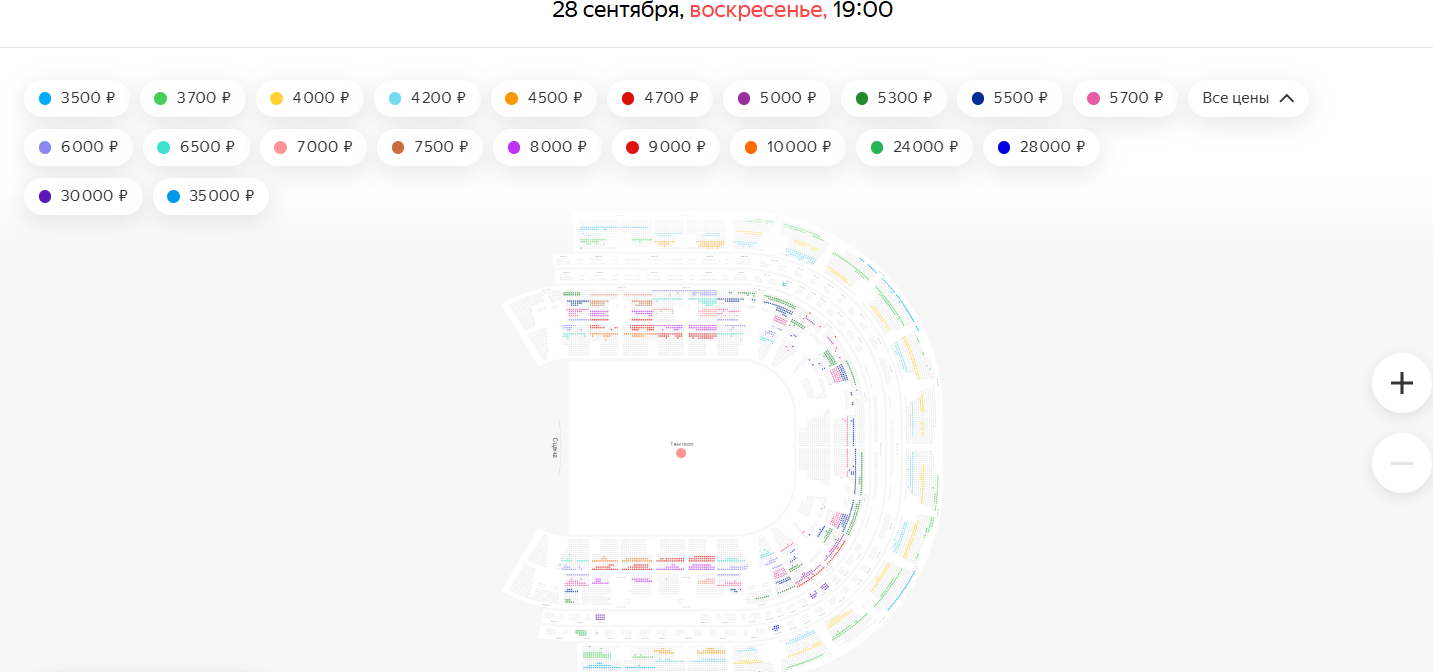Filter seats by 3500 ₽ price
The width and height of the screenshot is (1433, 672).
[x=77, y=98]
